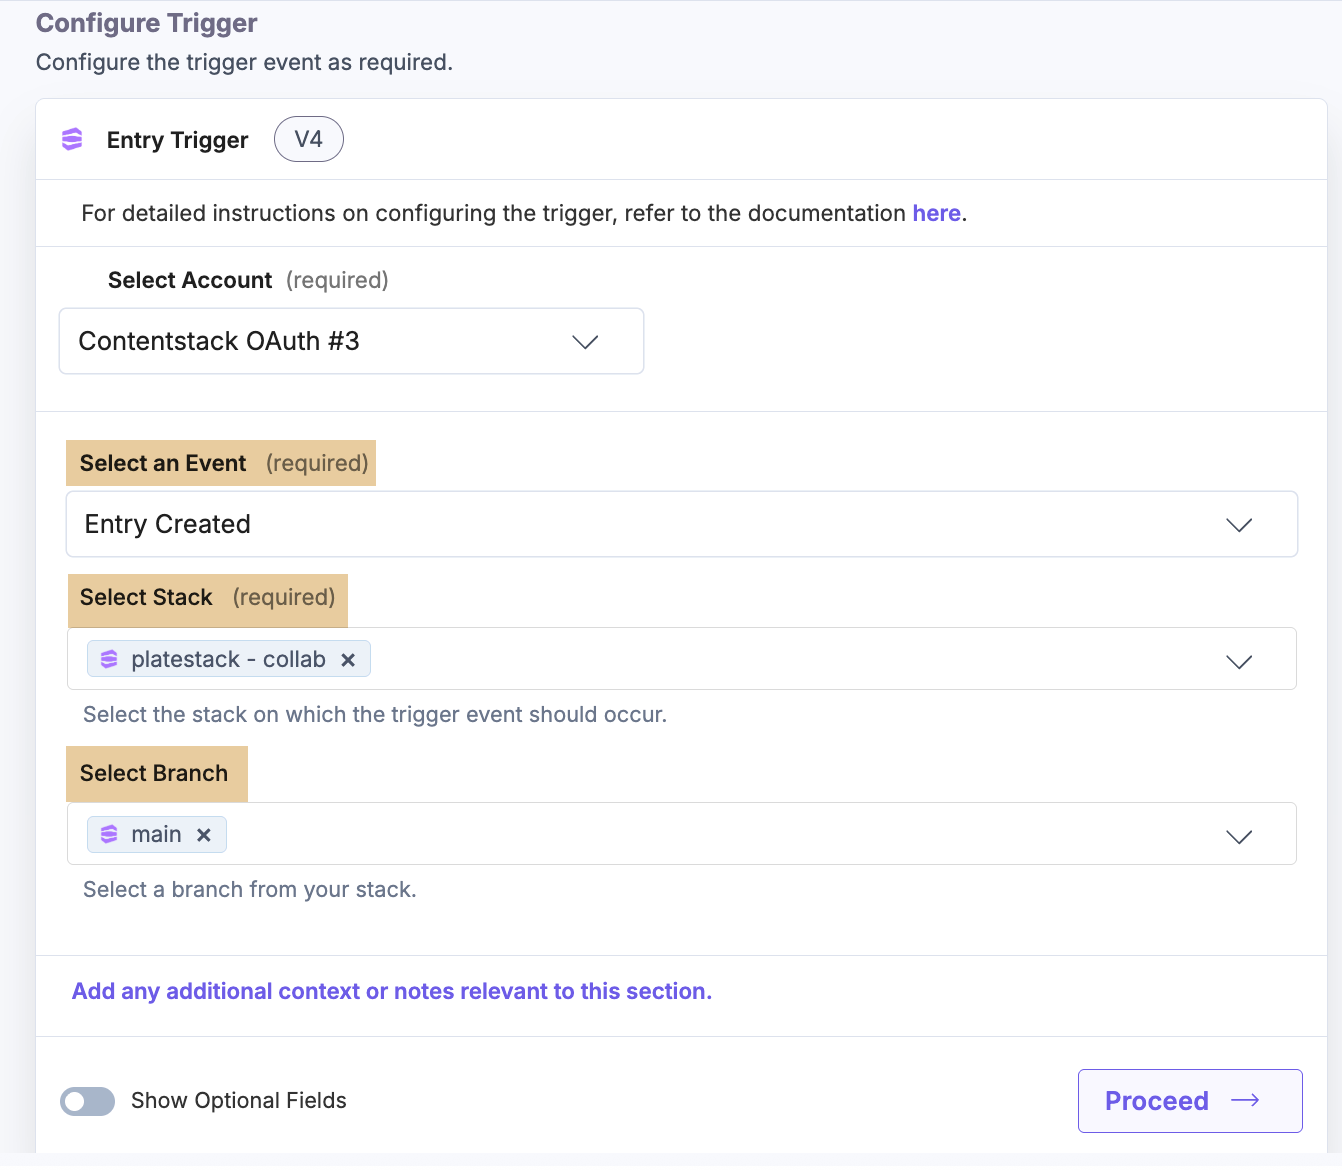This screenshot has height=1170, width=1342.
Task: Click the V4 version badge
Action: click(x=308, y=140)
